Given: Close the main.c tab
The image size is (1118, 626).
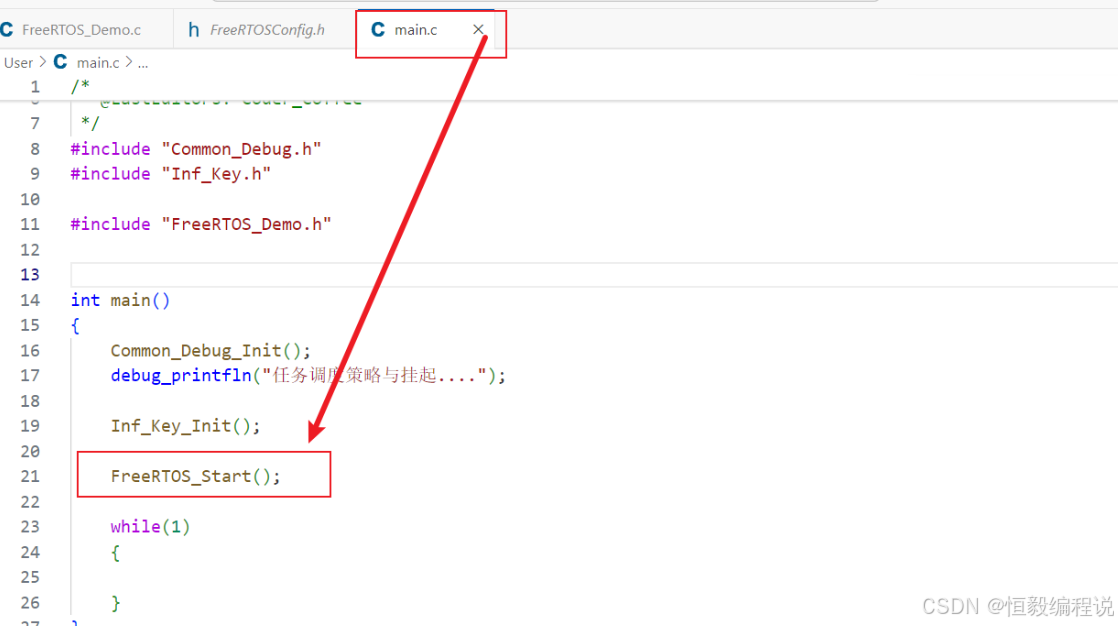Looking at the screenshot, I should coord(478,29).
